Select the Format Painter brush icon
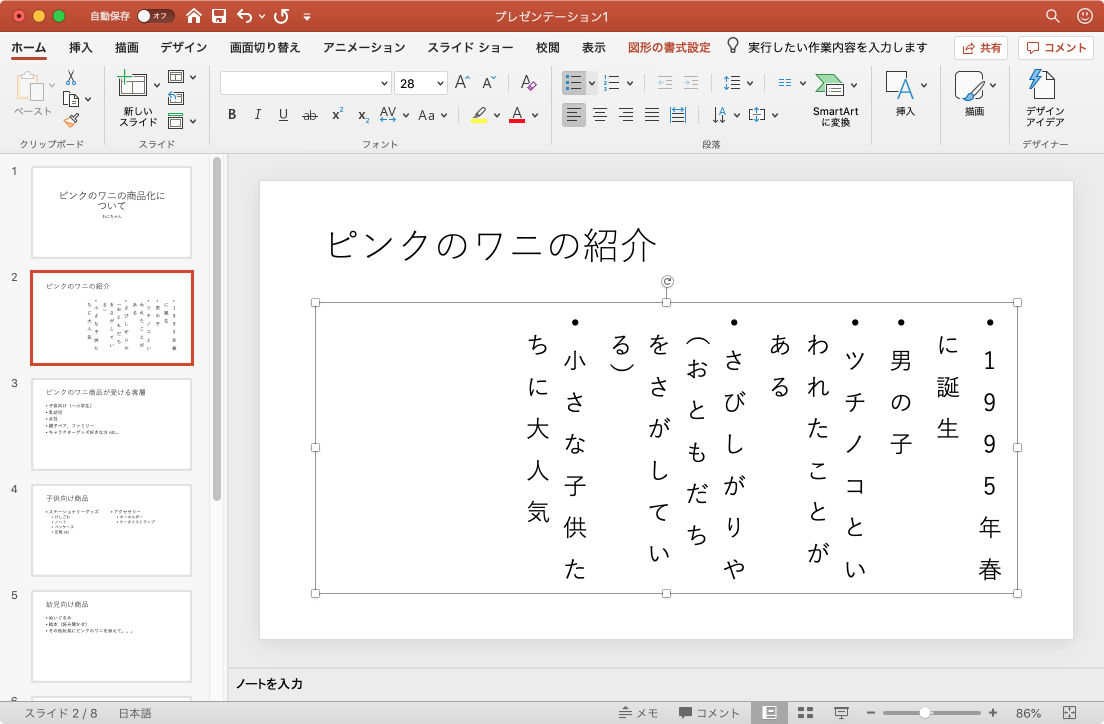 tap(71, 120)
